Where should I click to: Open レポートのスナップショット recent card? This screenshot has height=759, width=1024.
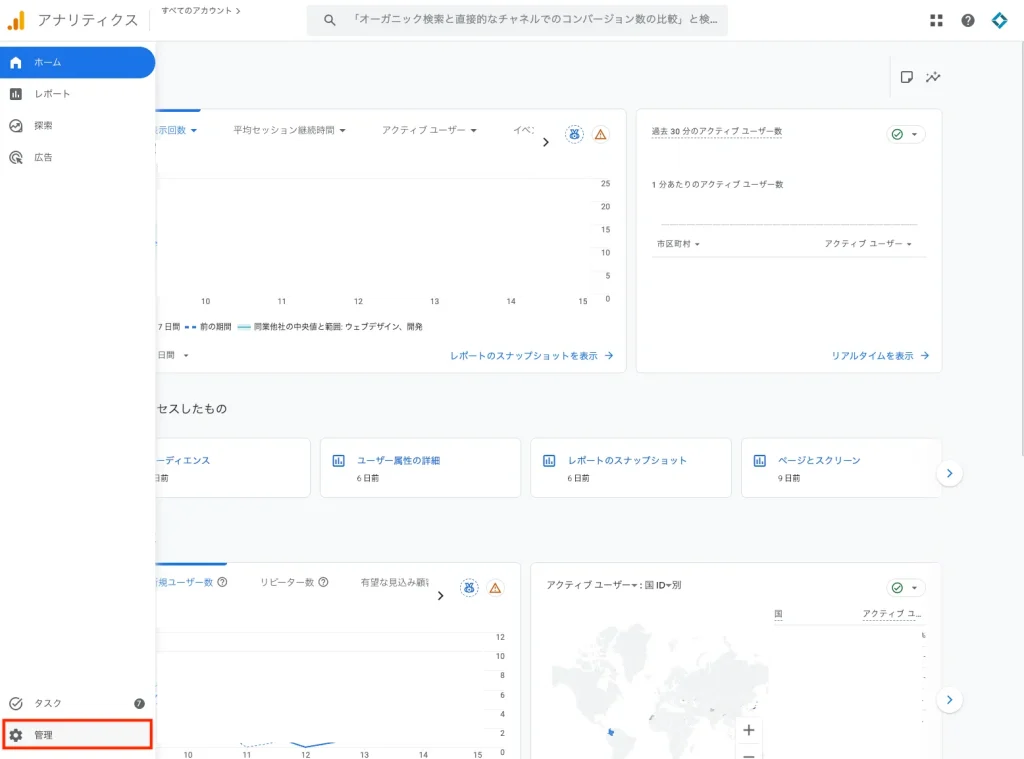(x=630, y=468)
